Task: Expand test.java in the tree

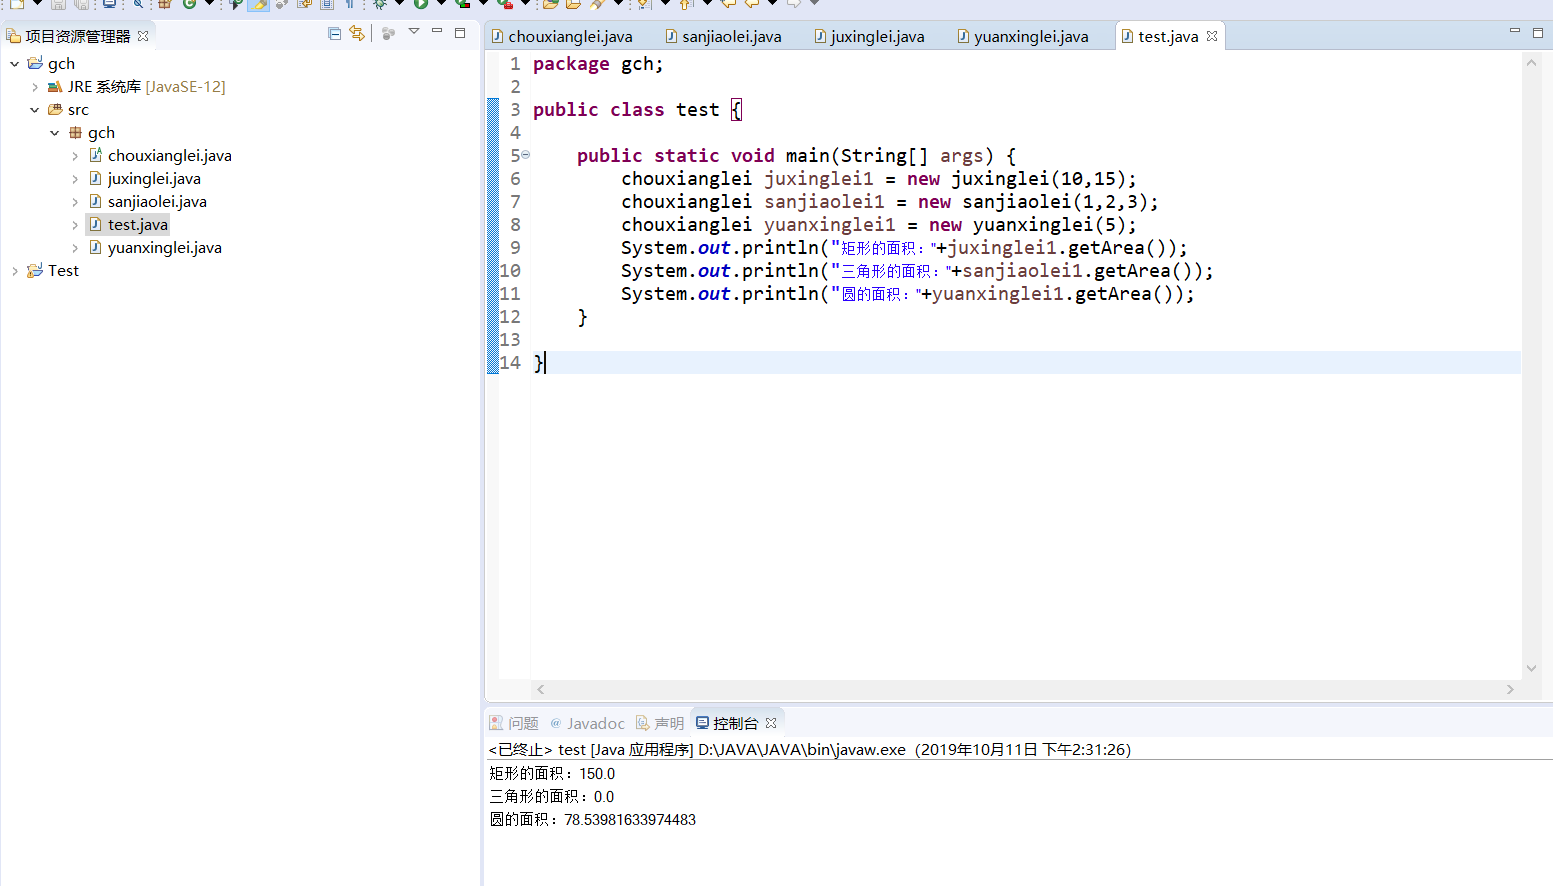Action: click(75, 225)
